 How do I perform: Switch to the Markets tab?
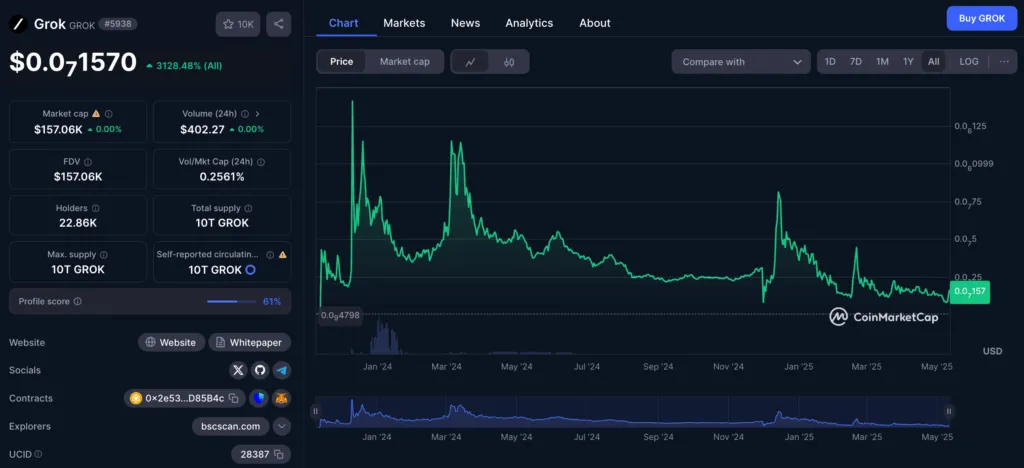coord(404,23)
